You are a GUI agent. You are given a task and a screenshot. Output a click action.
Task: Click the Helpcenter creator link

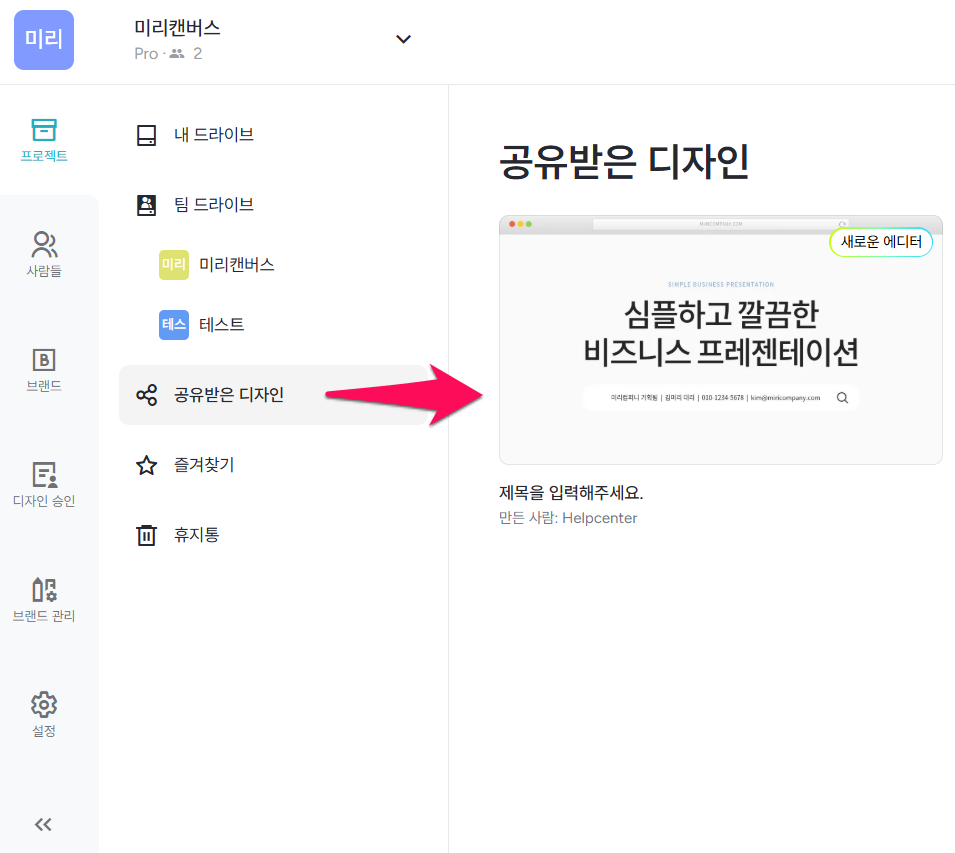[600, 518]
